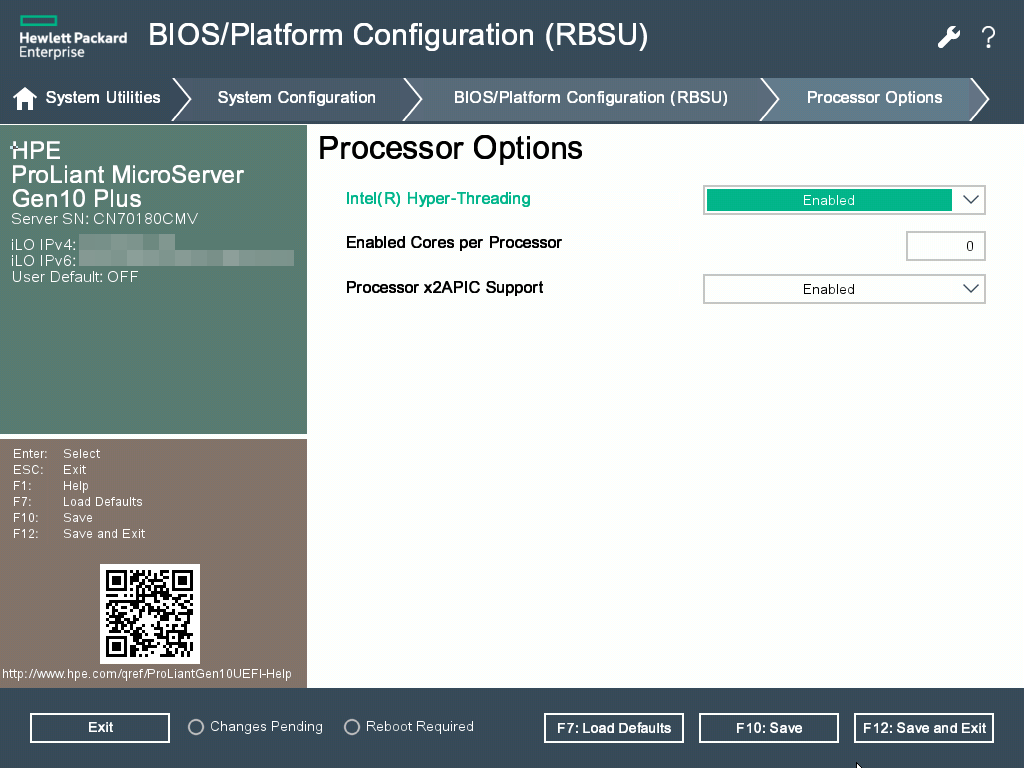Open the wrench settings icon
The image size is (1024, 768).
[x=948, y=37]
